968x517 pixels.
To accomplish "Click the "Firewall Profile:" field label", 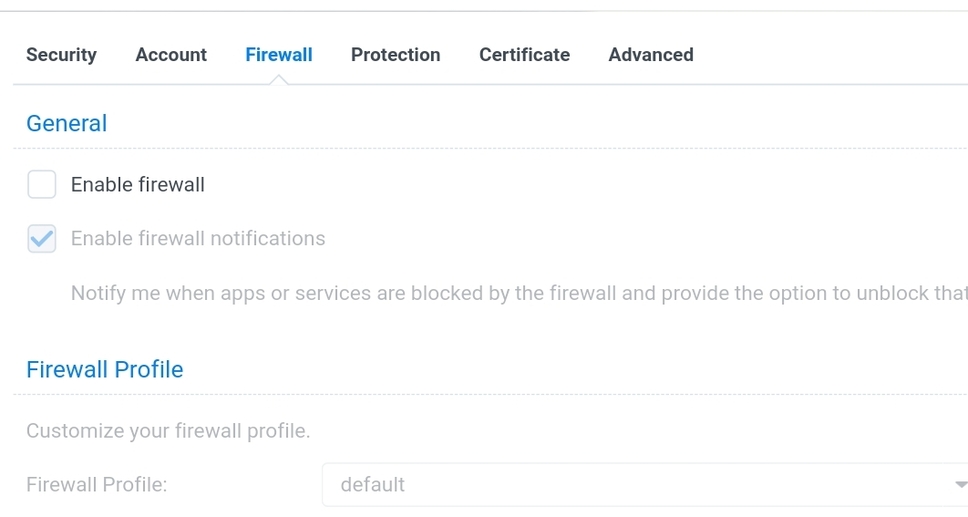I will pyautogui.click(x=96, y=485).
